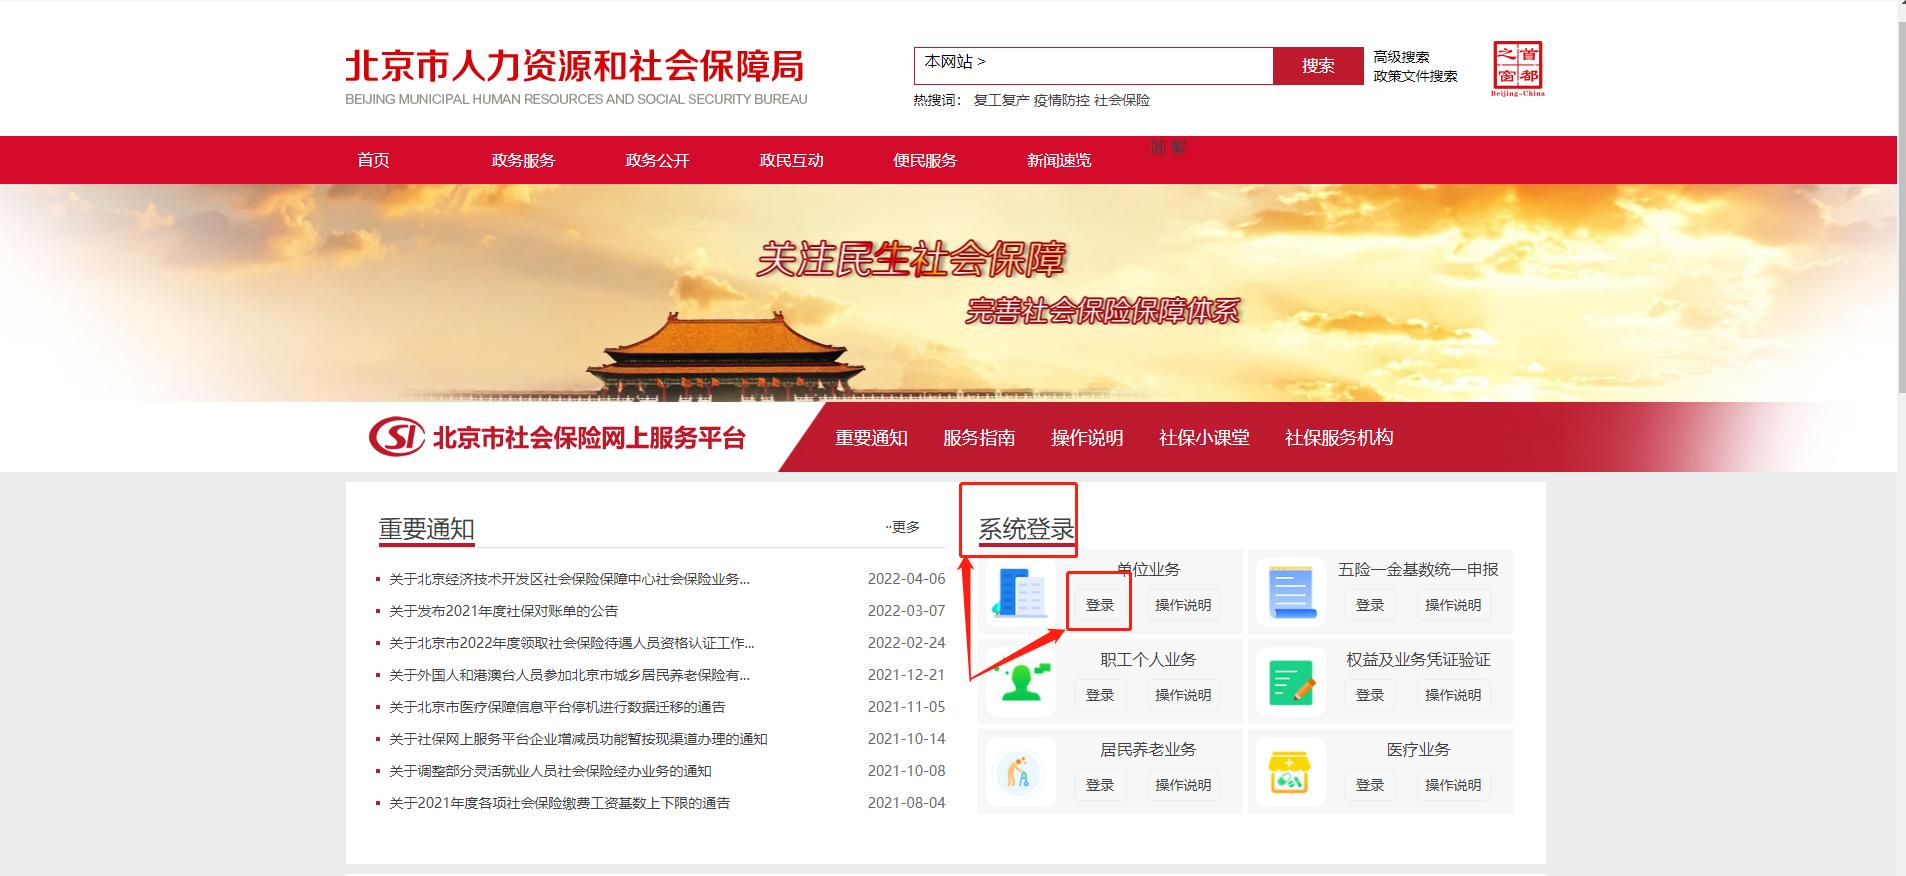This screenshot has width=1906, height=876.
Task: Click the 北京市人力资源和社会保障局 title logo
Action: pyautogui.click(x=575, y=75)
